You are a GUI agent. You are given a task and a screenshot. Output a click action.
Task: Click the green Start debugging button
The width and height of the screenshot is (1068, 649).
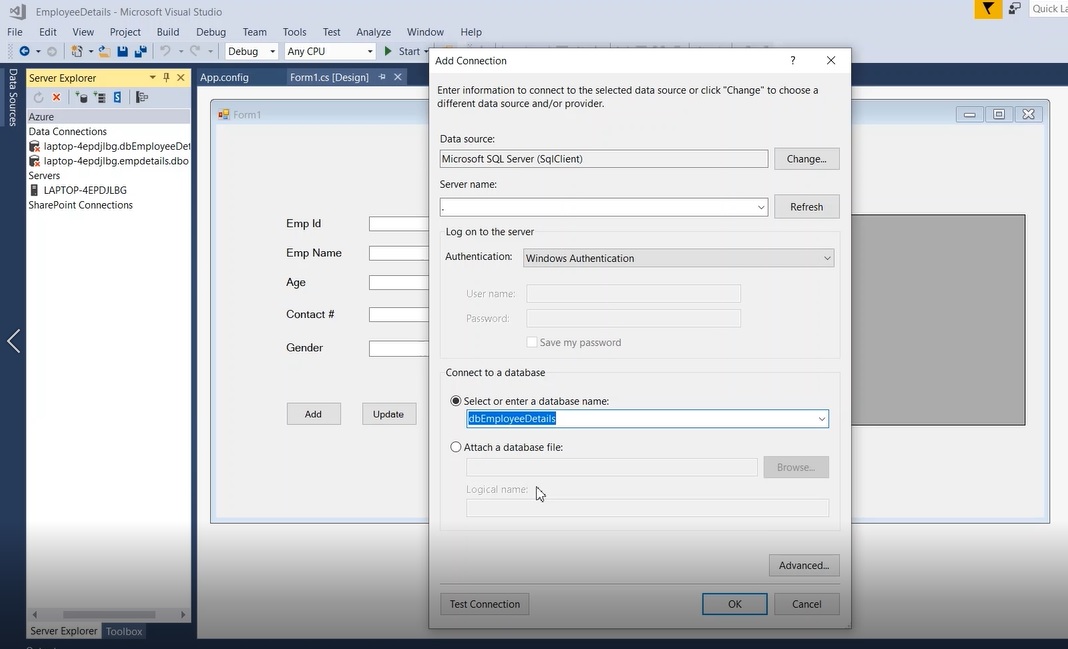[403, 51]
